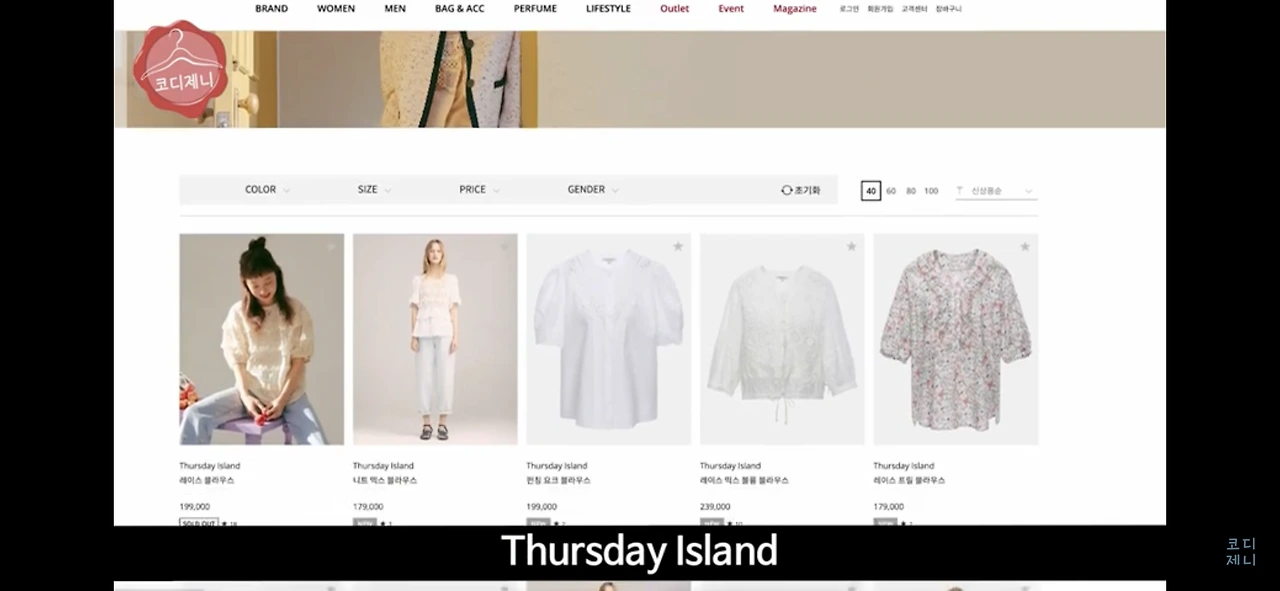Viewport: 1280px width, 591px height.
Task: Open the 장바구니 cart link
Action: tap(949, 9)
